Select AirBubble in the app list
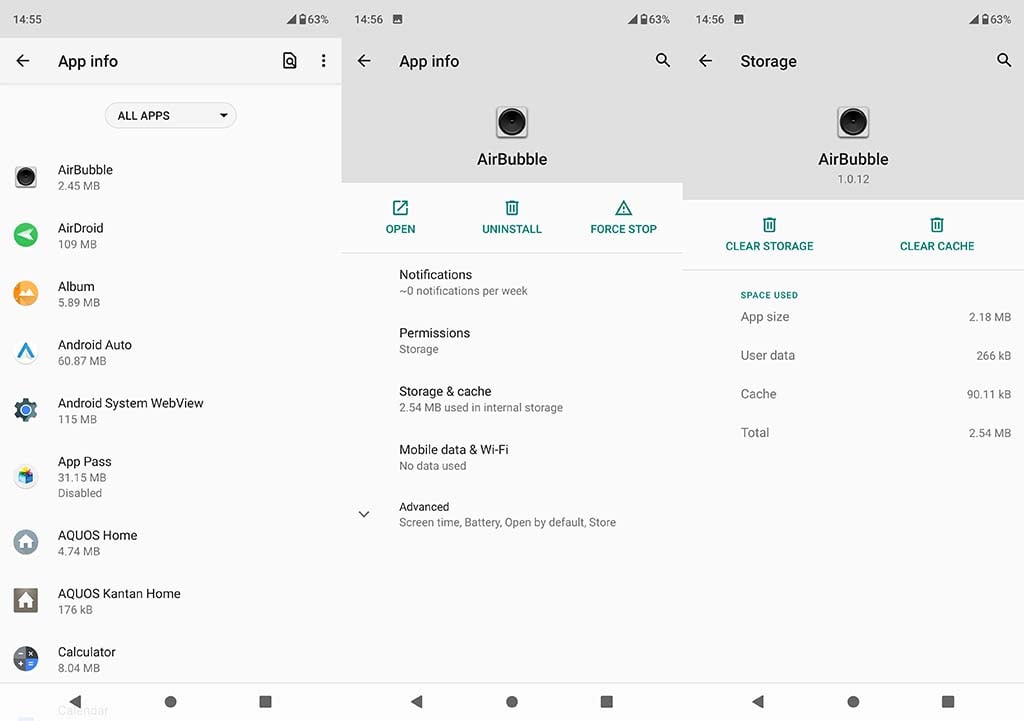The image size is (1024, 721). [170, 177]
